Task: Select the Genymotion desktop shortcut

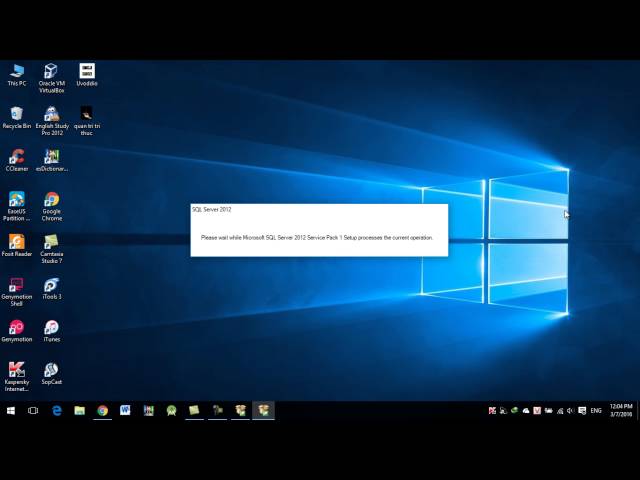Action: pyautogui.click(x=17, y=331)
